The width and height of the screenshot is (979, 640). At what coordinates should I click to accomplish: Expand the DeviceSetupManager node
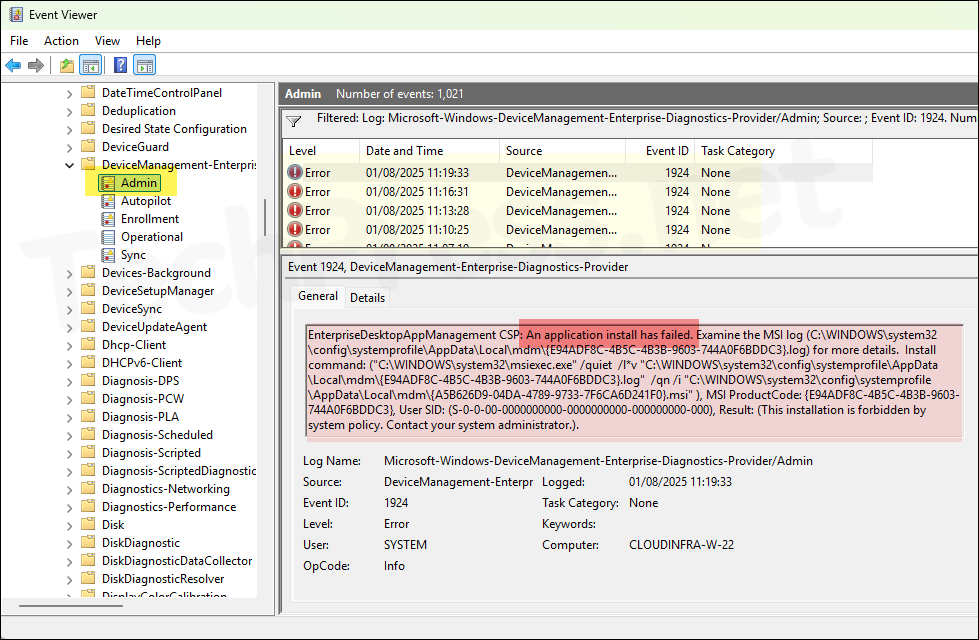pos(69,292)
